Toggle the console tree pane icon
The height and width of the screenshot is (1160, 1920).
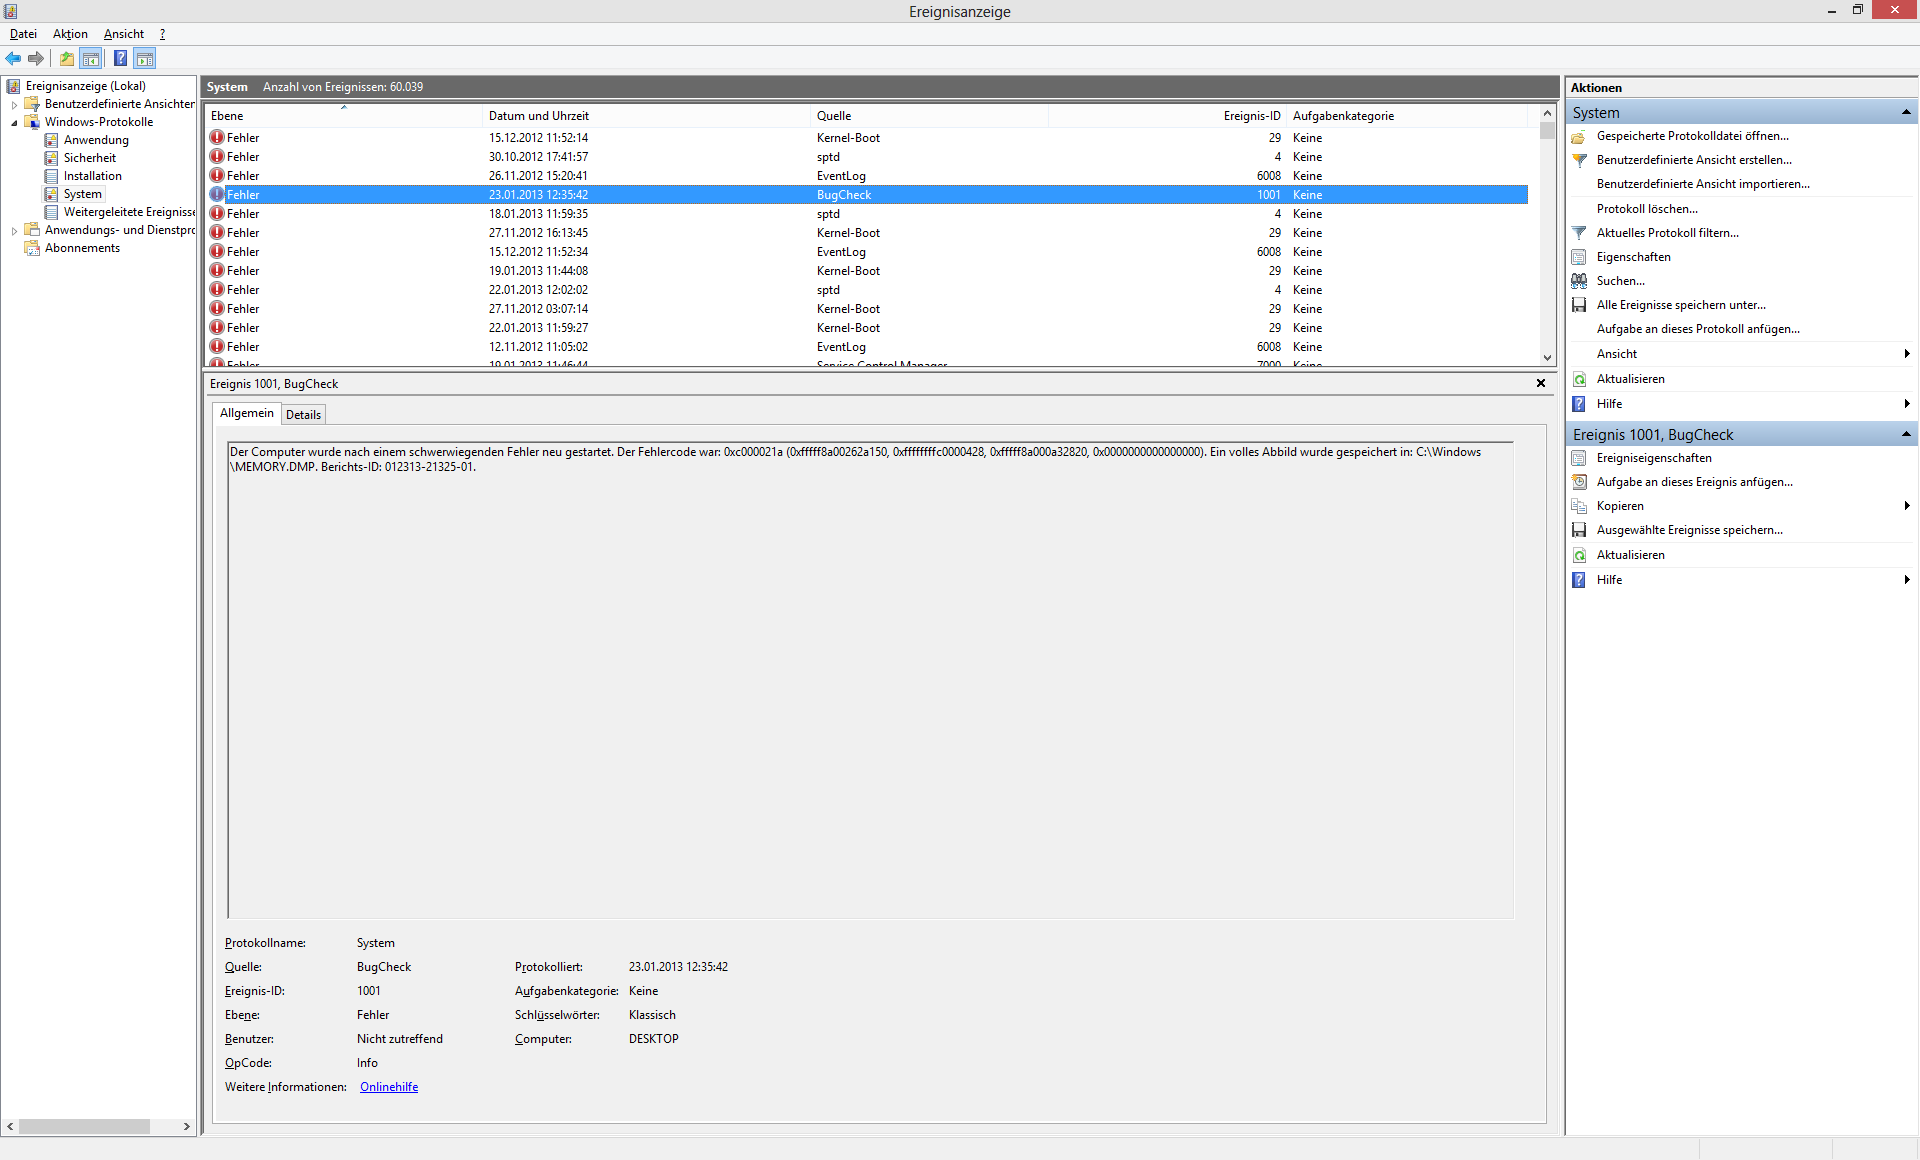(x=91, y=58)
